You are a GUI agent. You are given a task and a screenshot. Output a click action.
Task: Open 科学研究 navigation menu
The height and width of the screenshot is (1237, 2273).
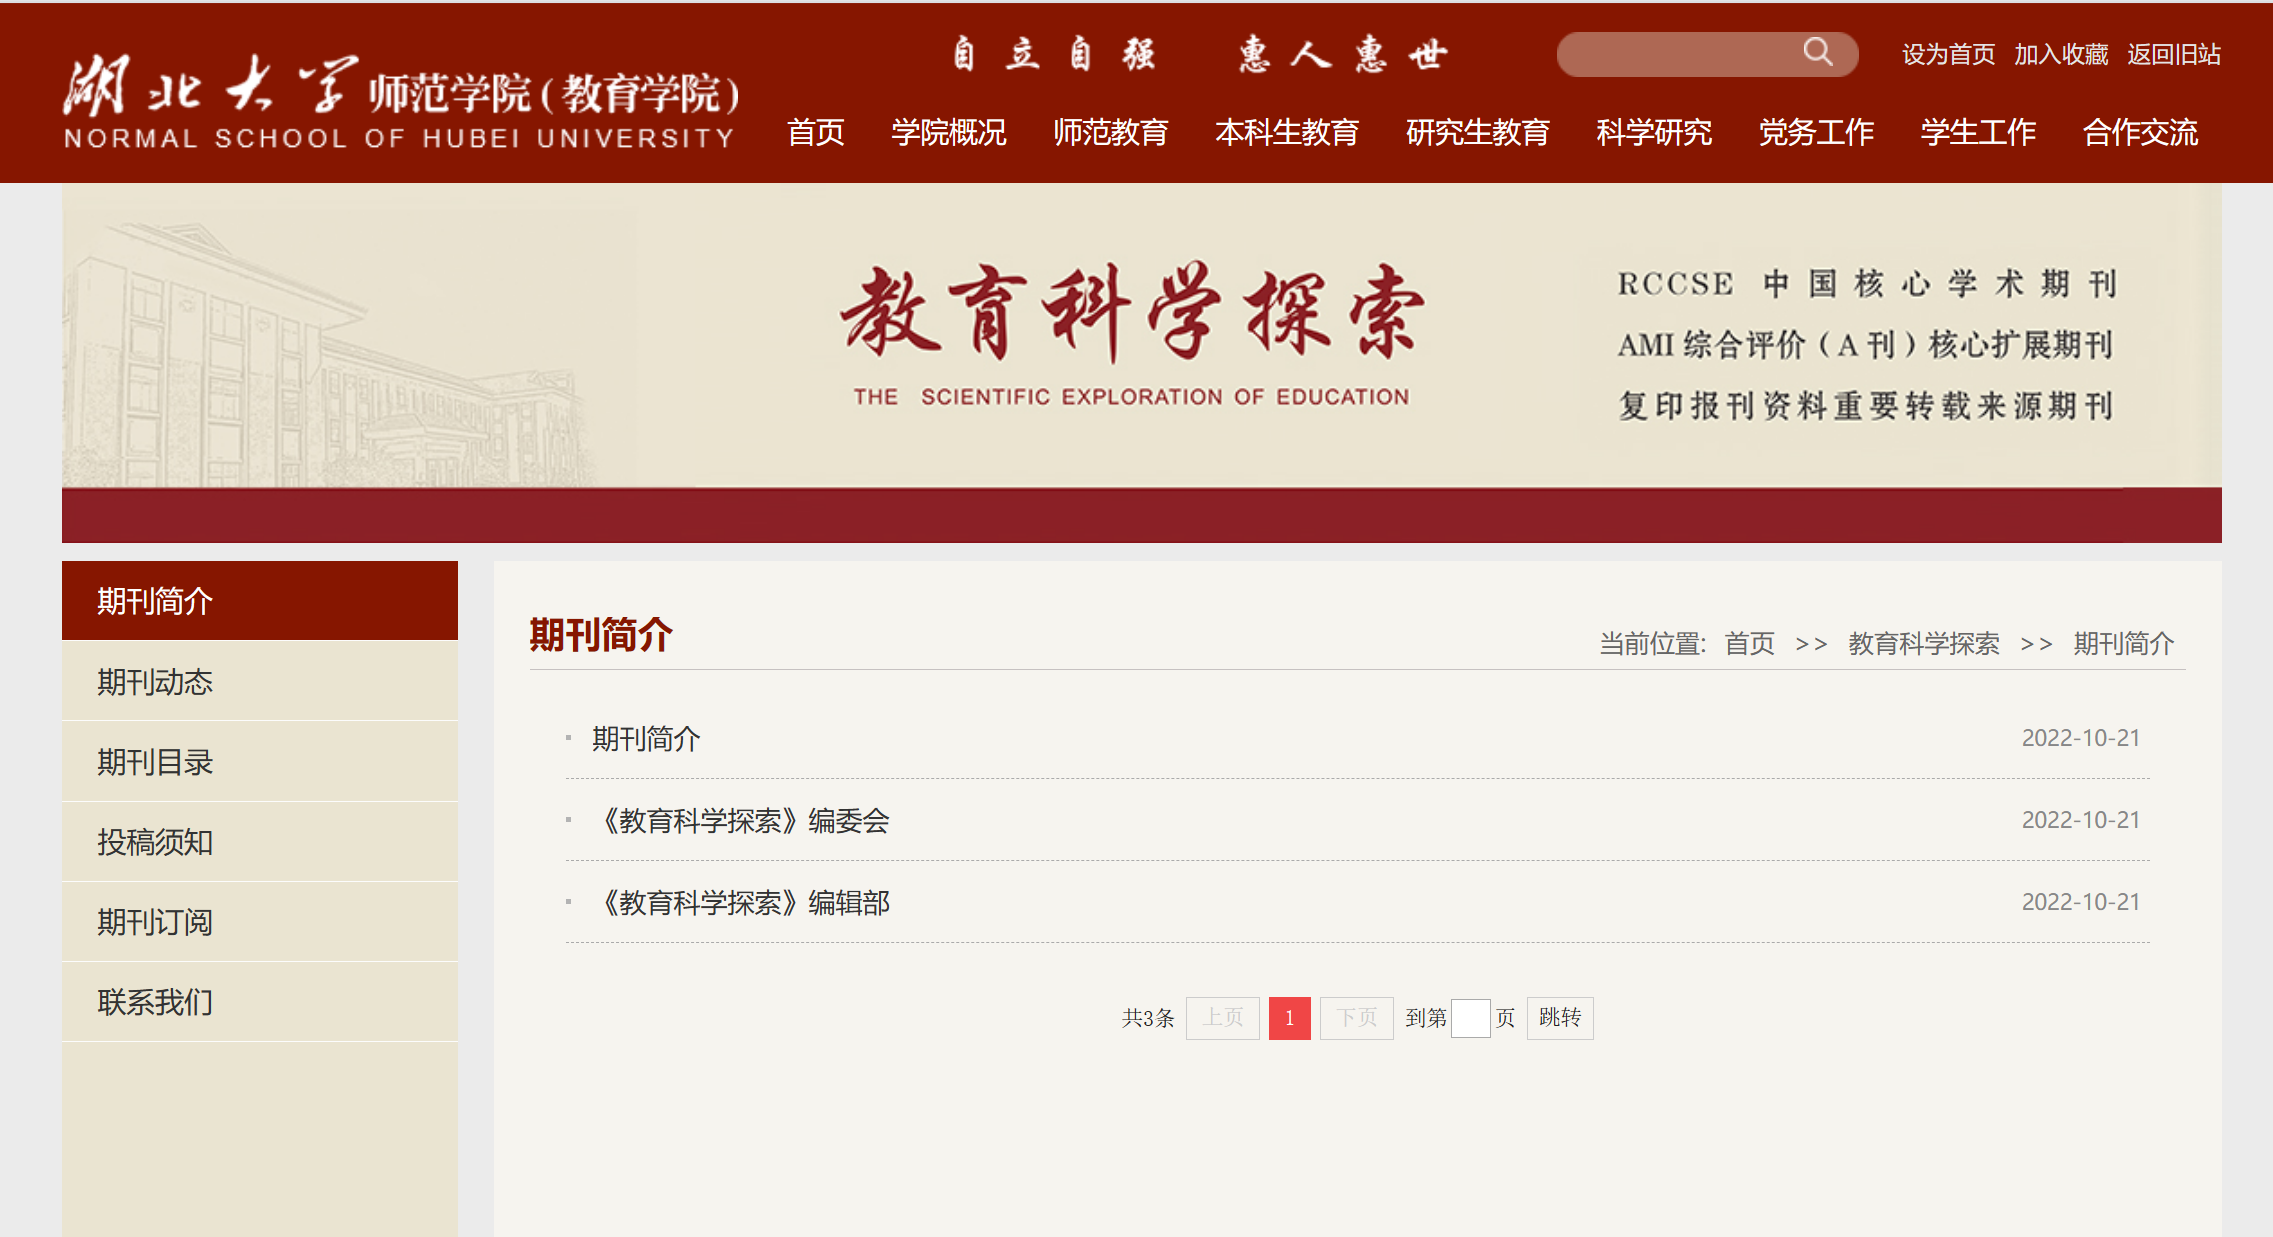(x=1654, y=132)
